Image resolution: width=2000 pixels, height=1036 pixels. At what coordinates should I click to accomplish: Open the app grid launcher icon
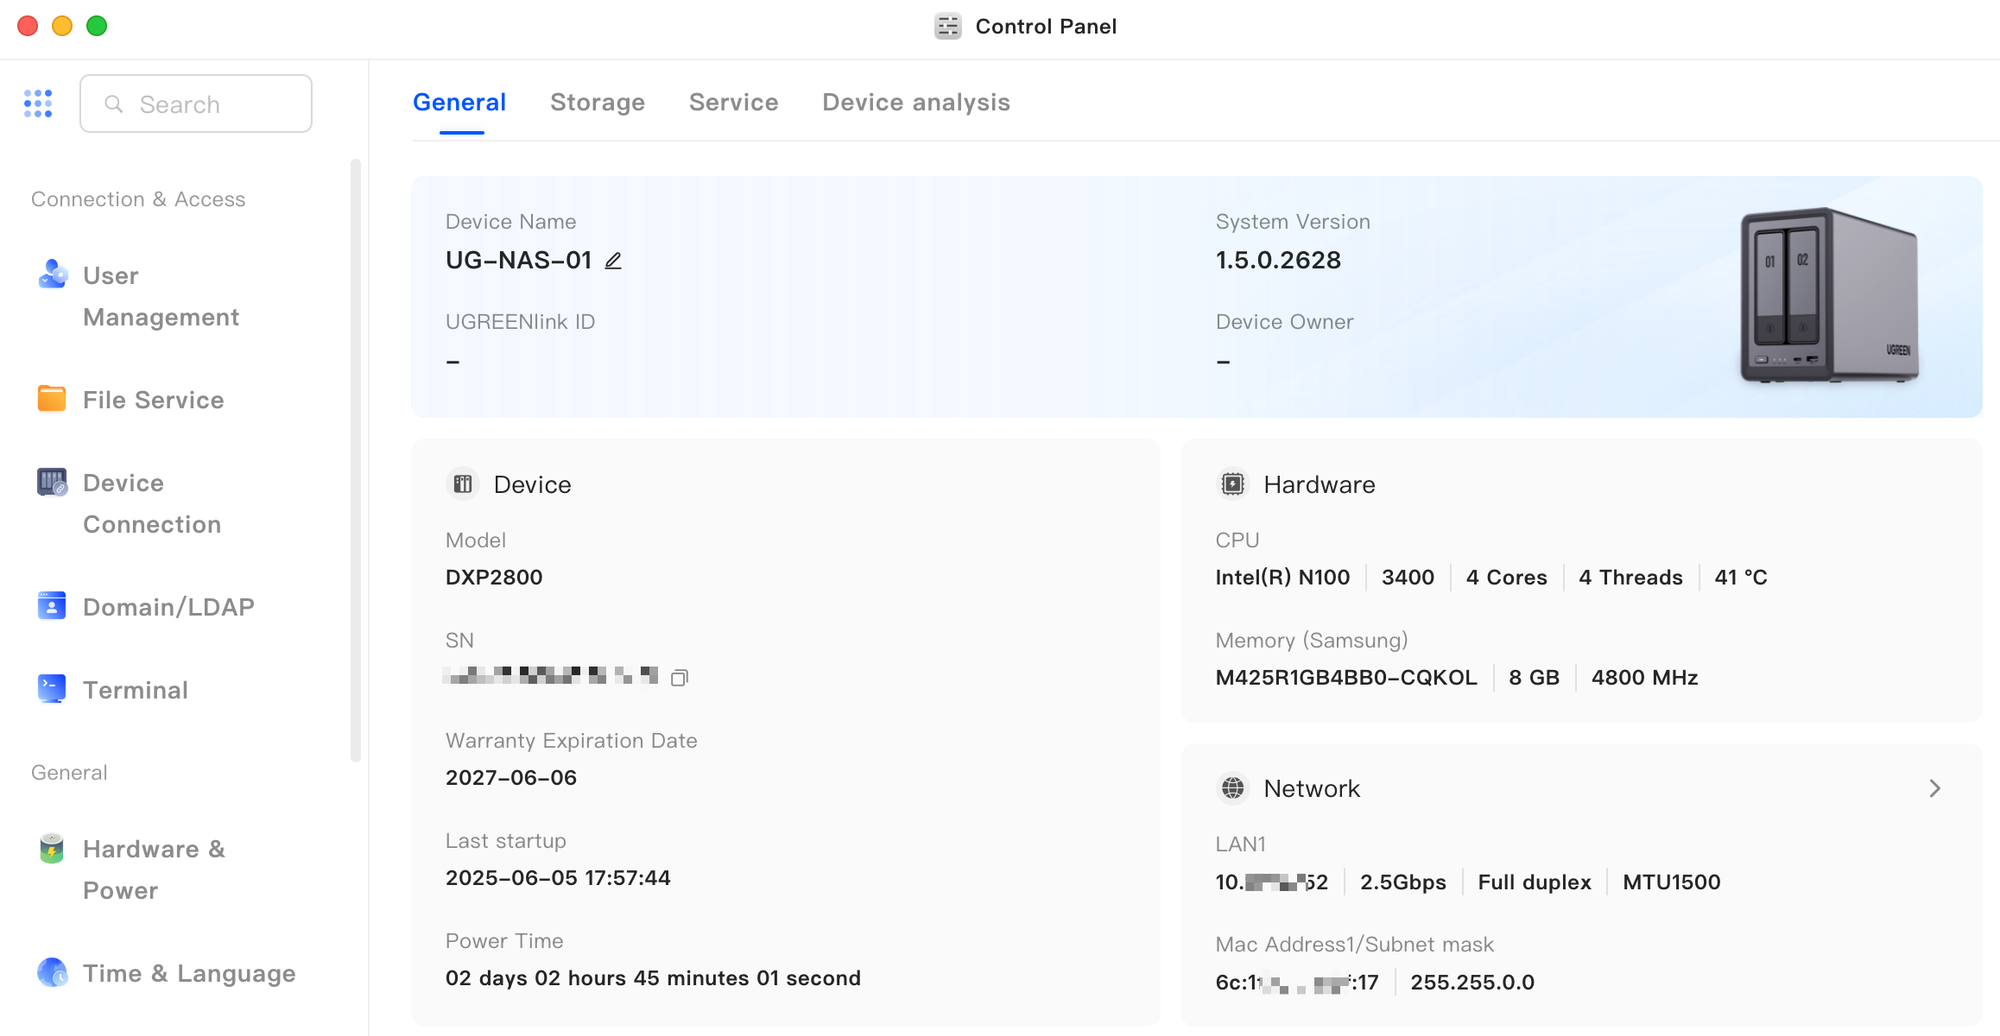[x=38, y=103]
